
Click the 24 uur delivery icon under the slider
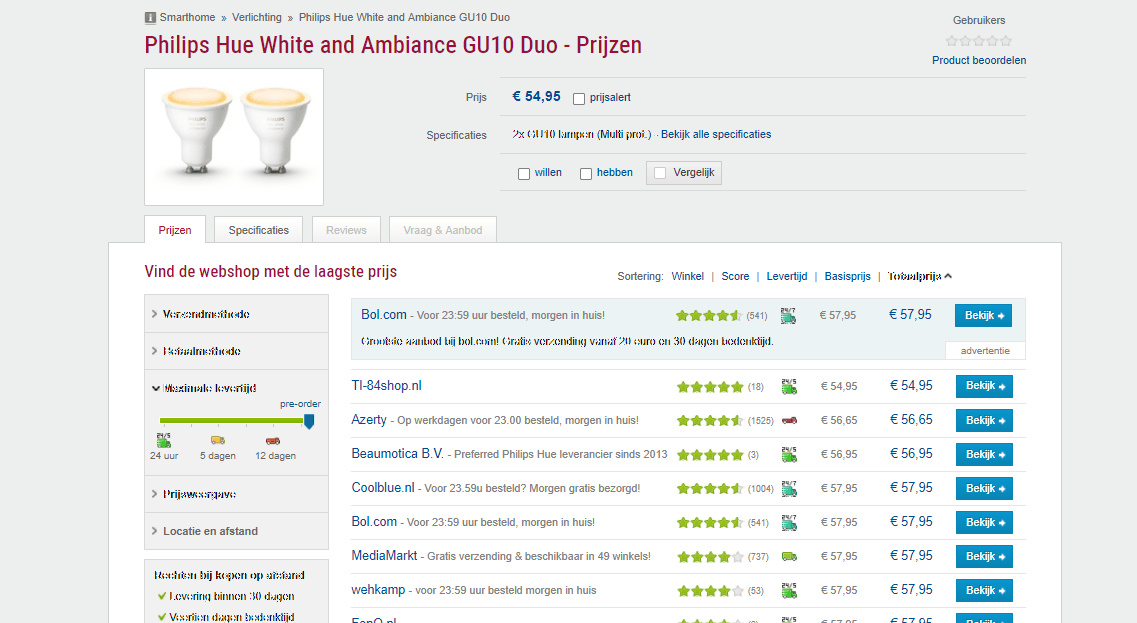(x=164, y=440)
